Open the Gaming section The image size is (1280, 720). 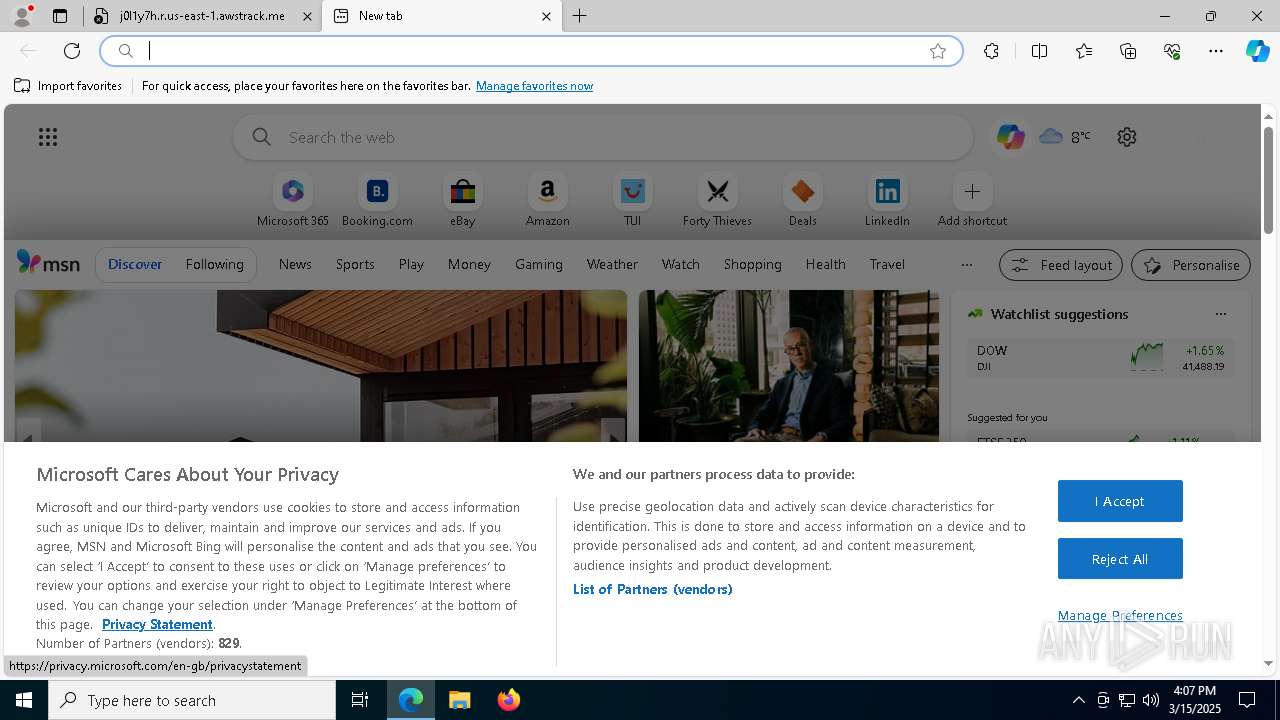538,264
